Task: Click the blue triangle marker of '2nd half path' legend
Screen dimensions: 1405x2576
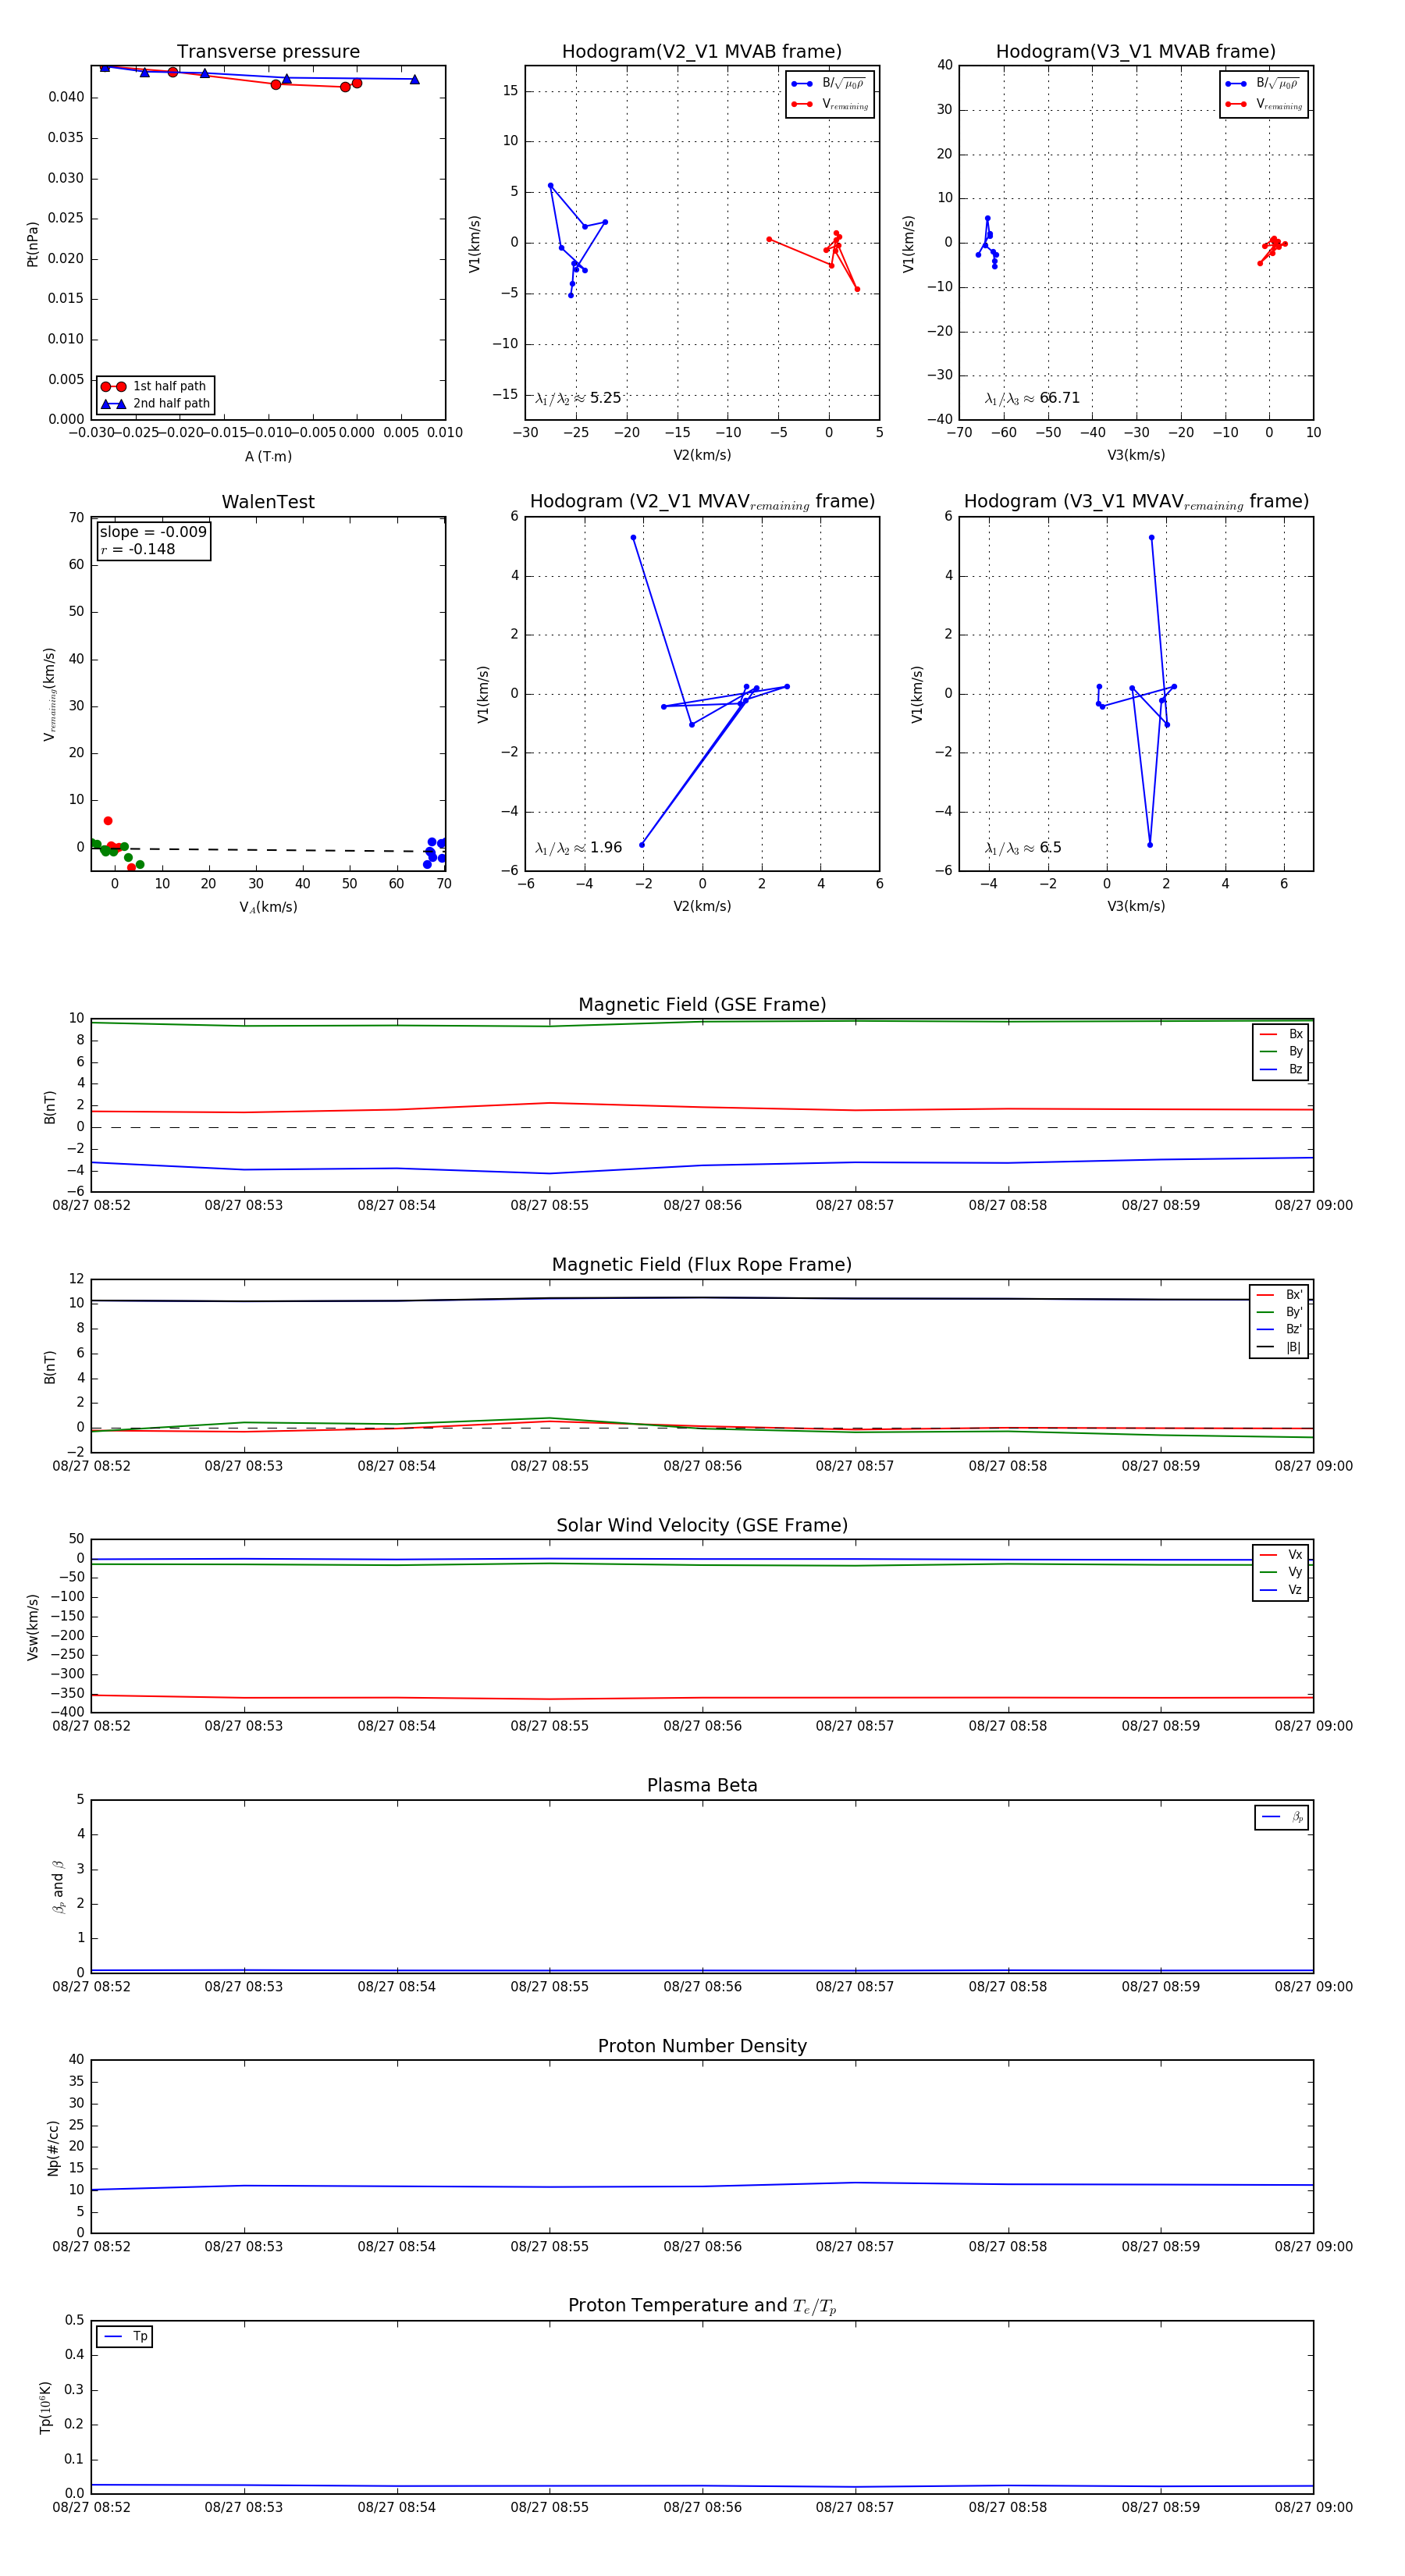Action: point(113,404)
